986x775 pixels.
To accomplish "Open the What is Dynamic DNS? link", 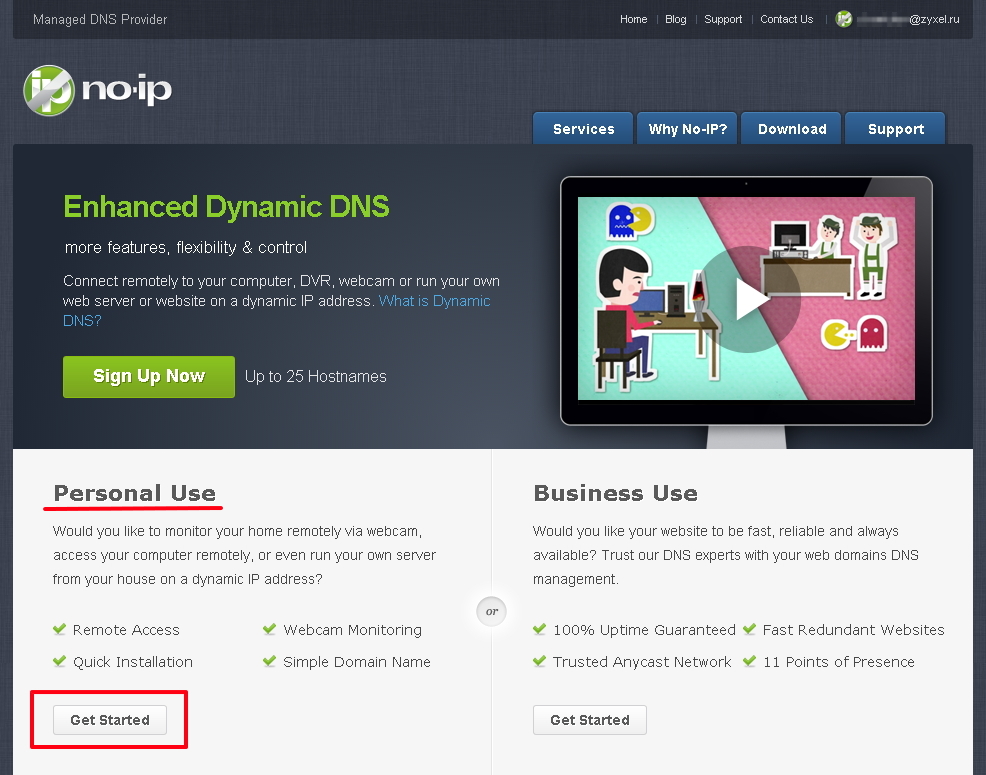I will tap(434, 301).
